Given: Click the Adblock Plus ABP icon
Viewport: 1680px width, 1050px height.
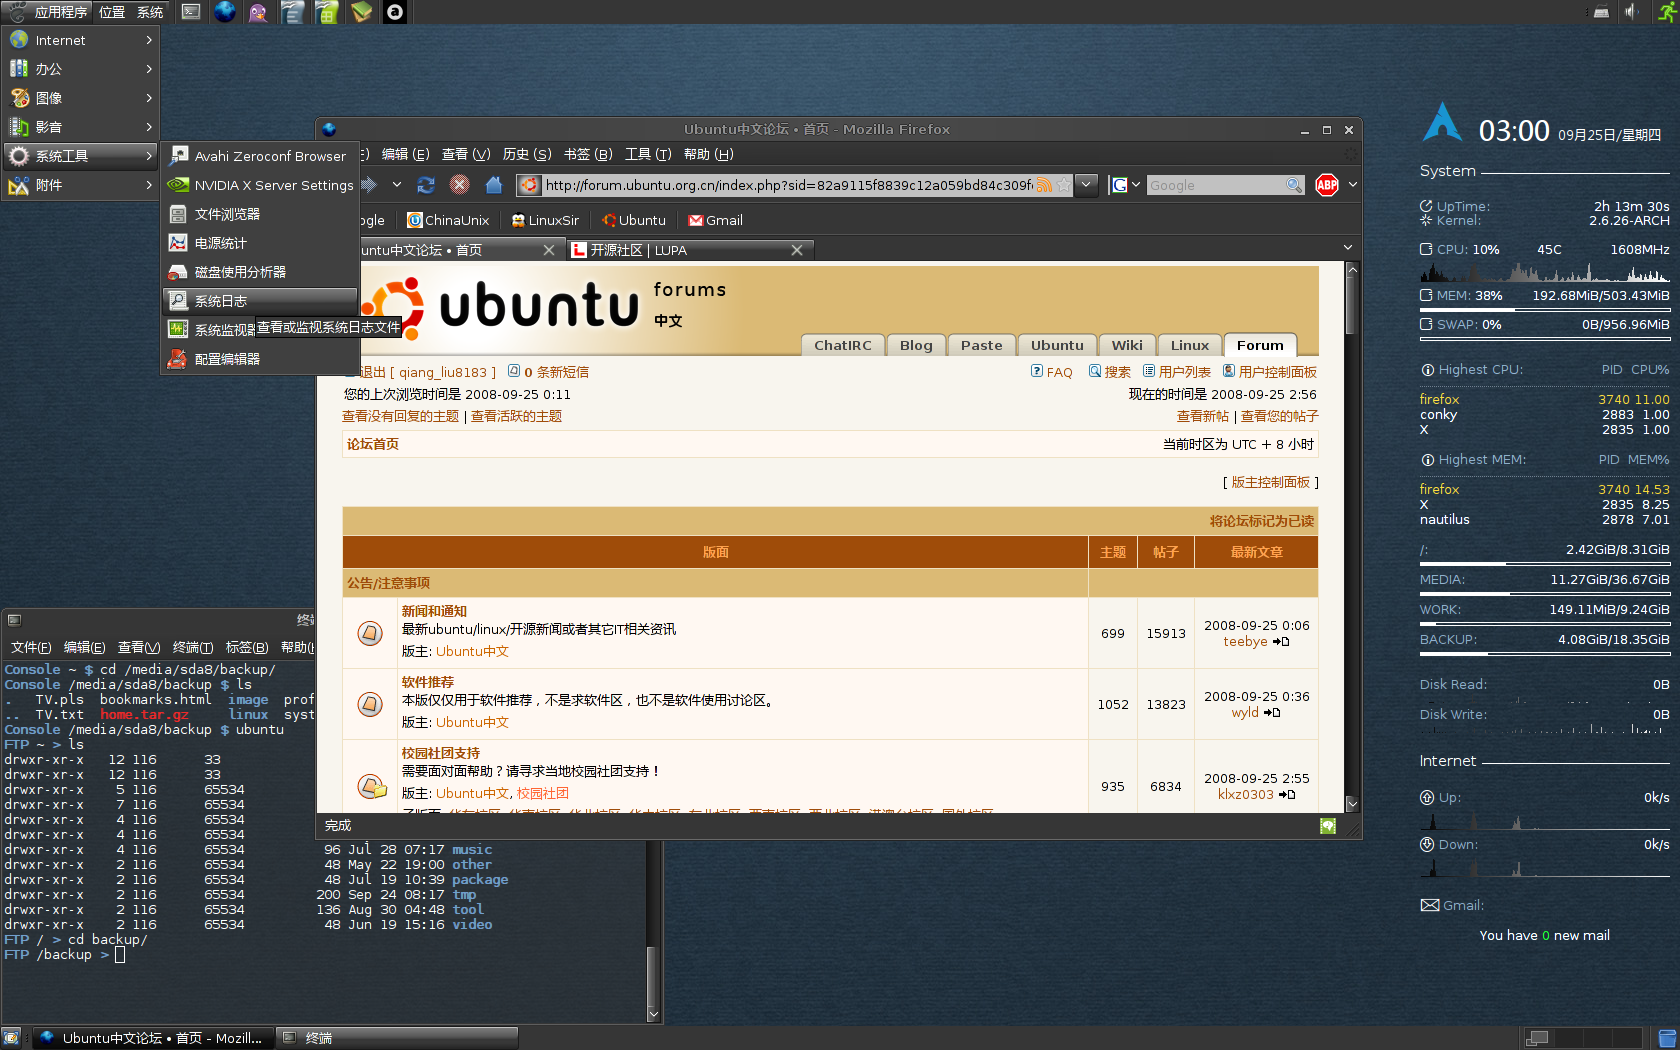Looking at the screenshot, I should coord(1327,185).
